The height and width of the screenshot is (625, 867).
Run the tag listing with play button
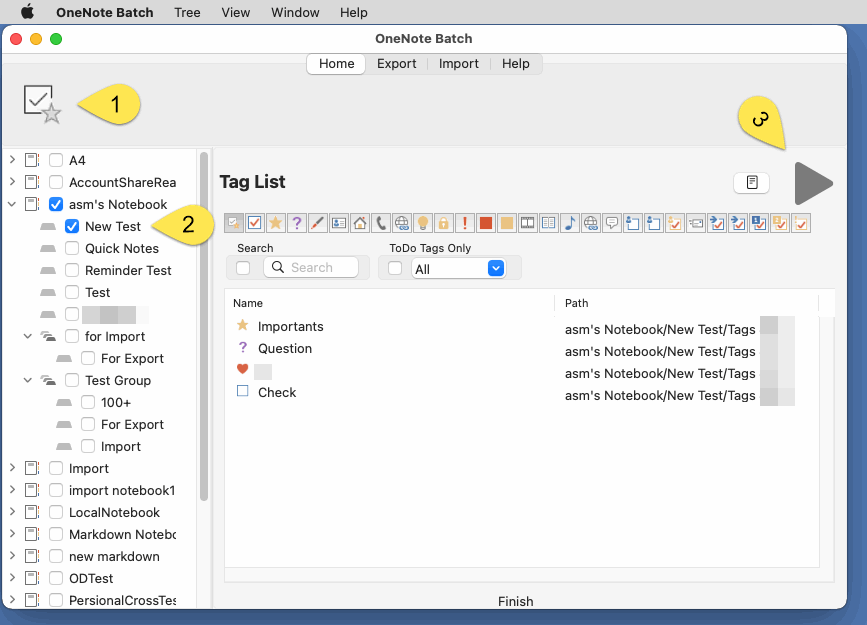coord(813,183)
